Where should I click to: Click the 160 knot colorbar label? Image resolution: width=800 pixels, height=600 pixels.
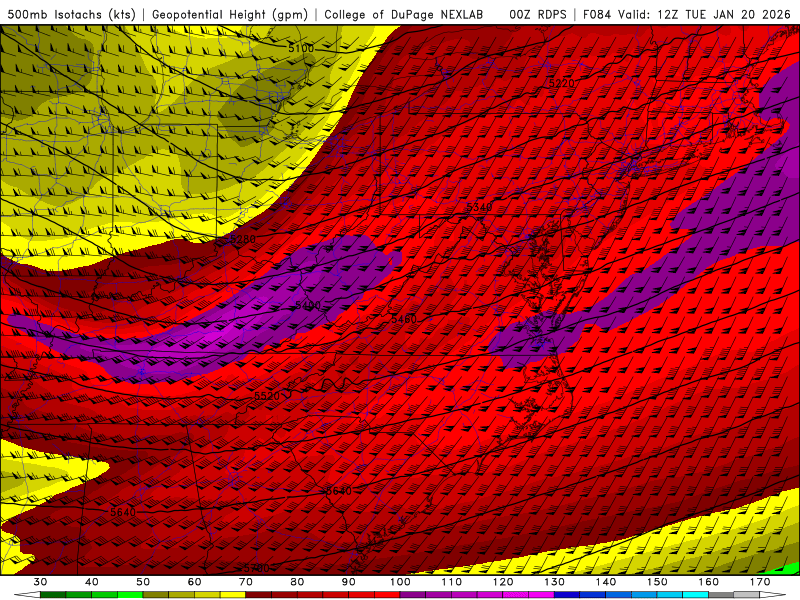click(709, 582)
